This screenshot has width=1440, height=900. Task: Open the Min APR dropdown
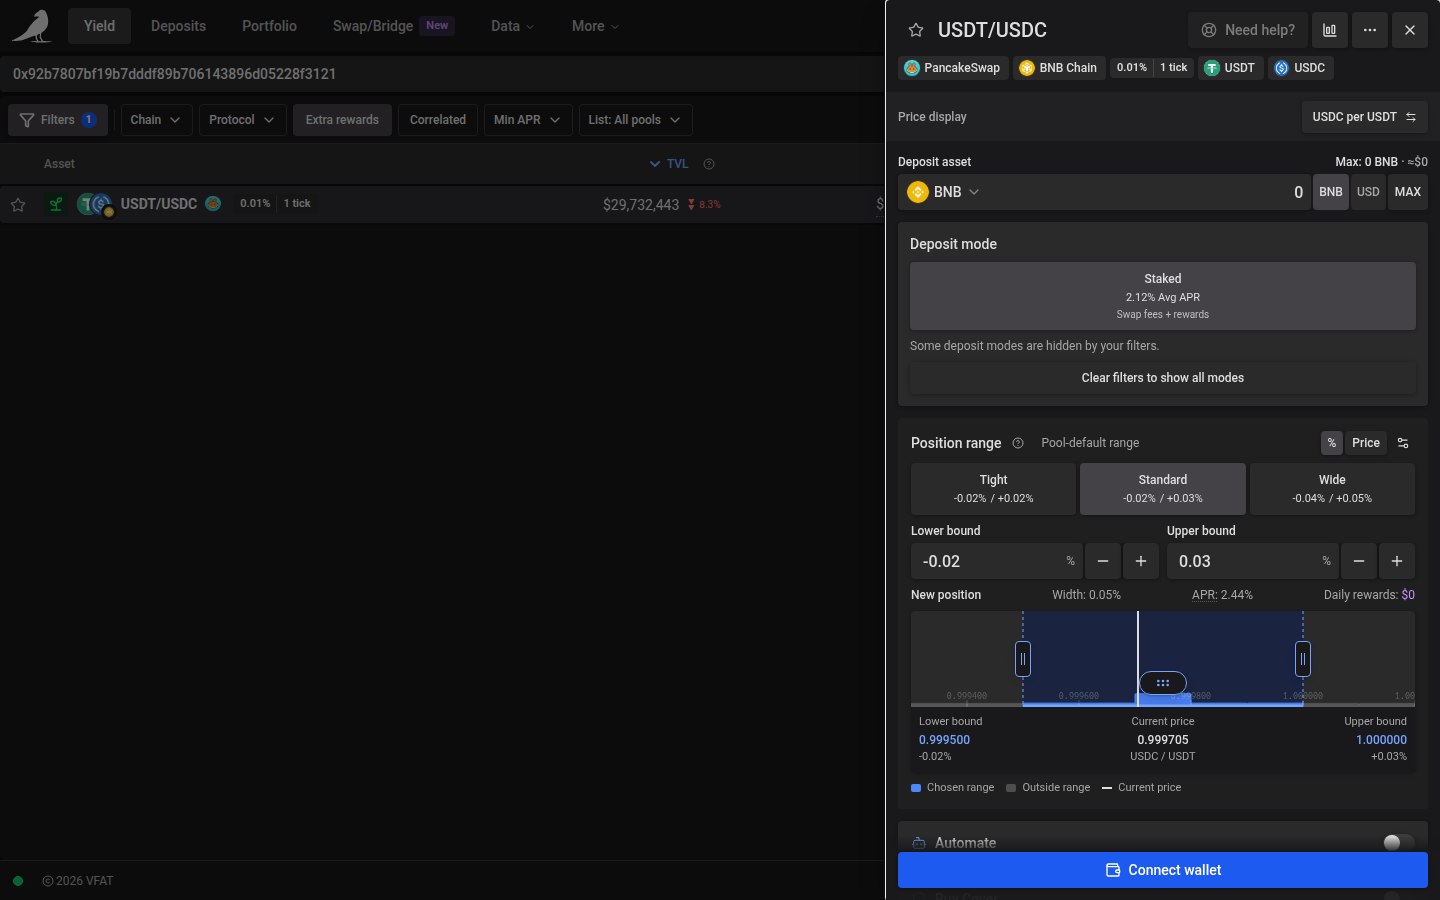[527, 120]
